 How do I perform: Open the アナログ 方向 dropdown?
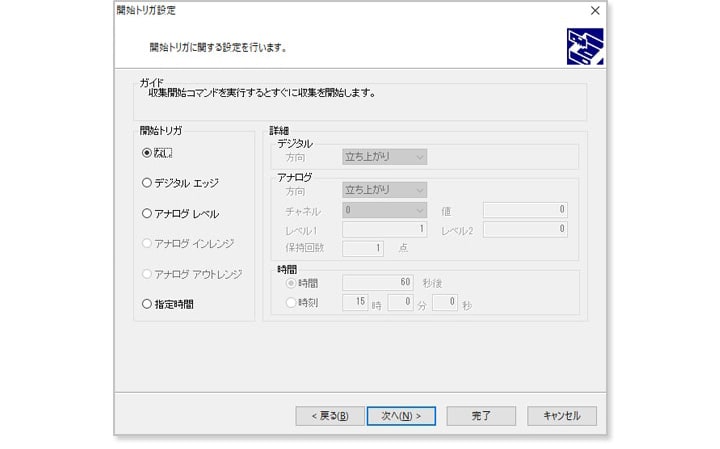pyautogui.click(x=385, y=190)
